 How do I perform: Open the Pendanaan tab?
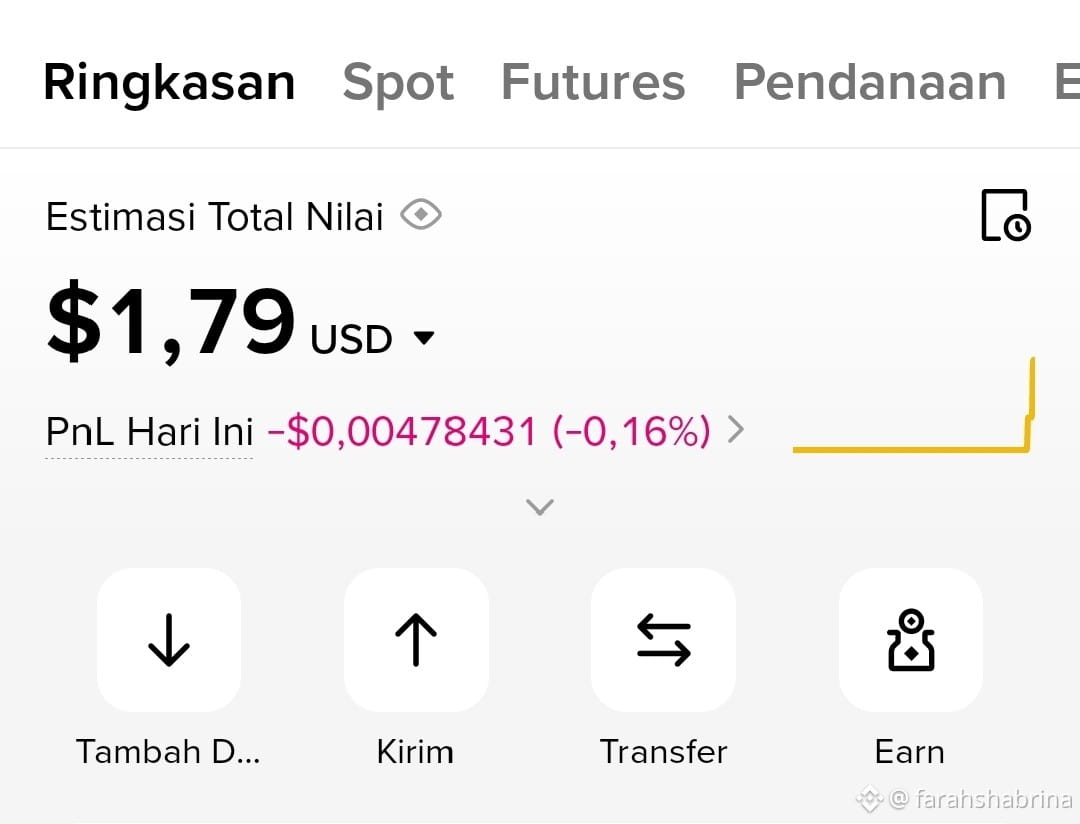tap(870, 82)
